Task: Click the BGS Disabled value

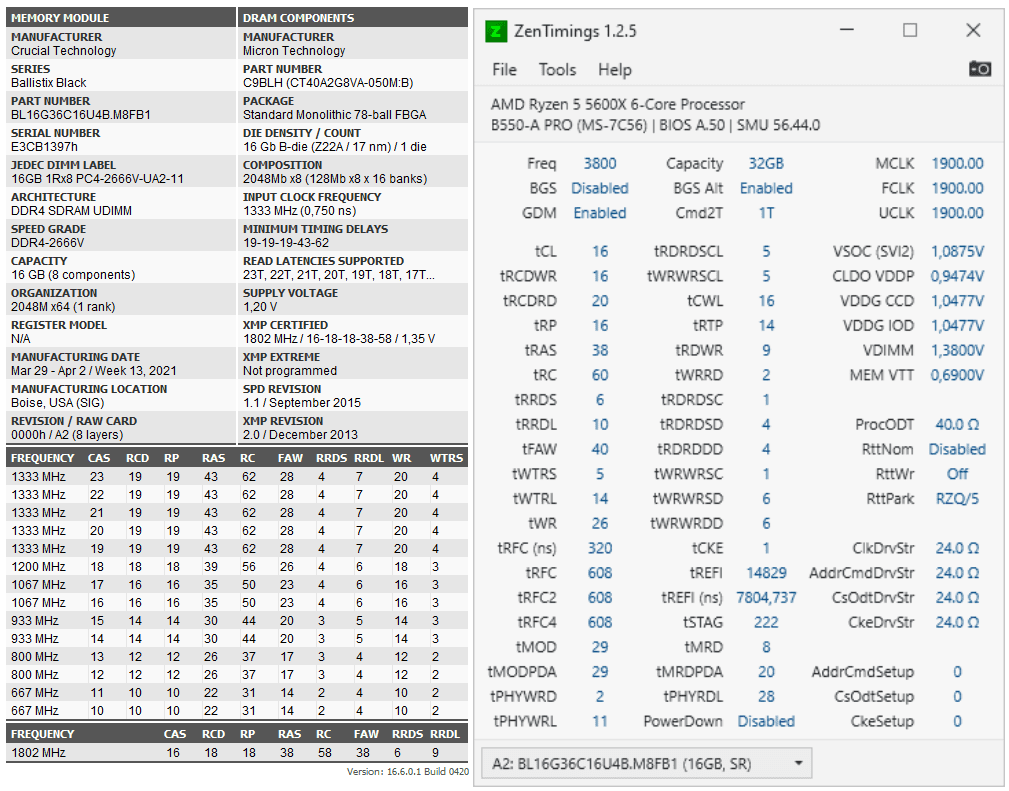Action: coord(600,188)
